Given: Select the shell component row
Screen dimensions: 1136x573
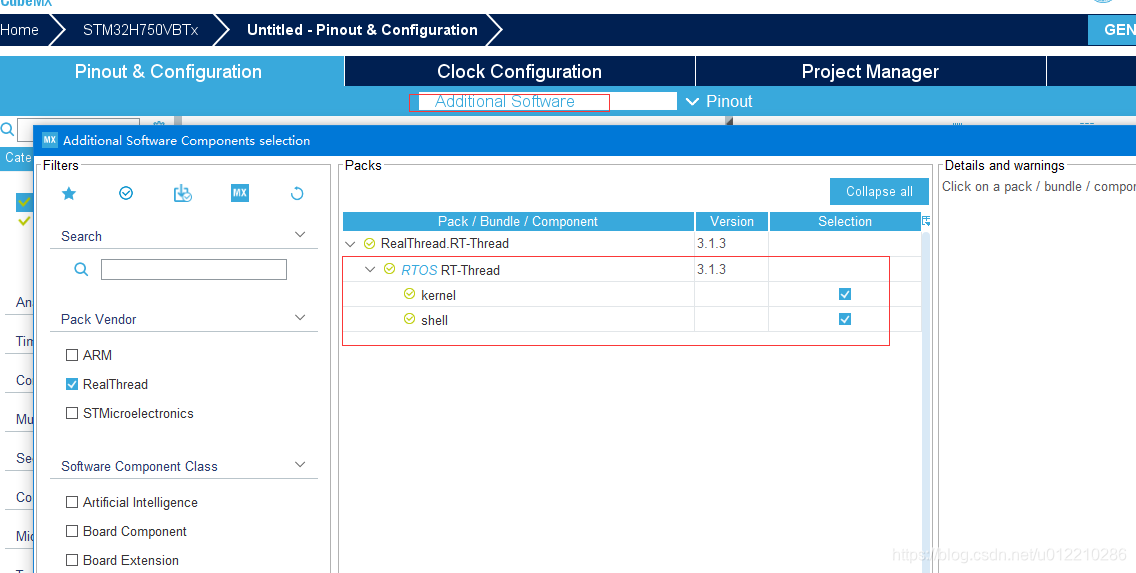Looking at the screenshot, I should click(x=632, y=319).
